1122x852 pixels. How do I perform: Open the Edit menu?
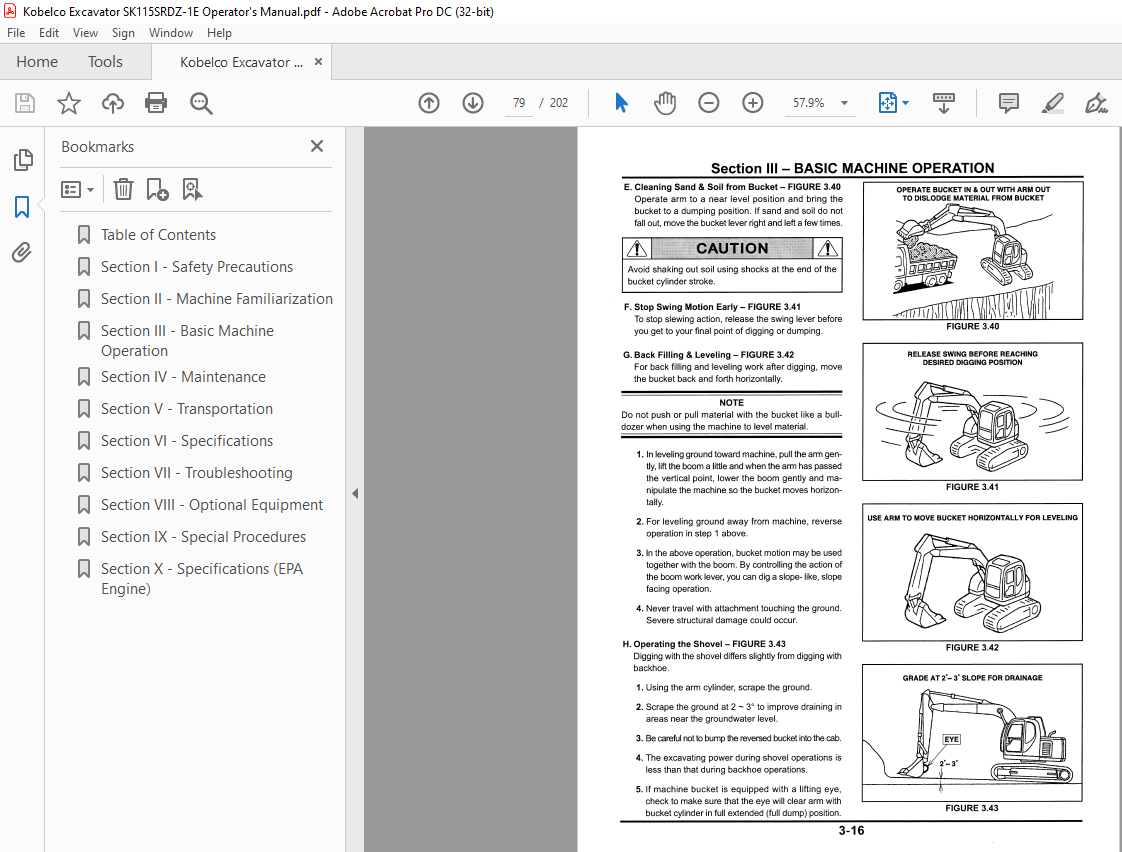point(49,33)
